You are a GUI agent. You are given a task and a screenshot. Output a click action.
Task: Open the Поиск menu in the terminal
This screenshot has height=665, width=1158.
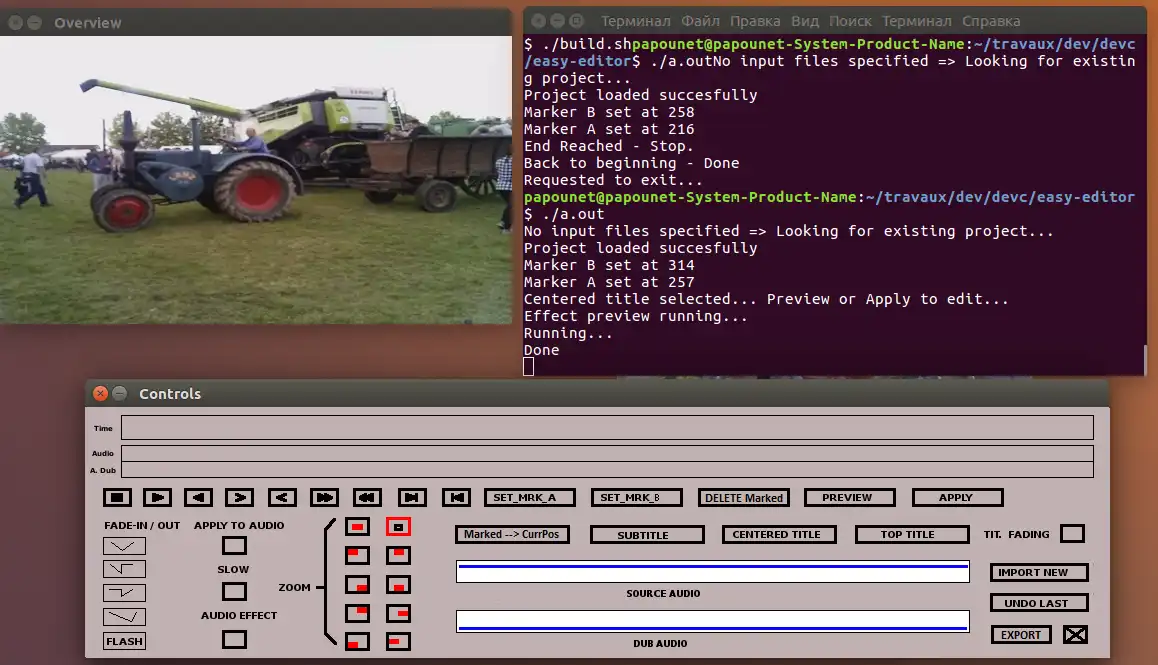click(850, 21)
